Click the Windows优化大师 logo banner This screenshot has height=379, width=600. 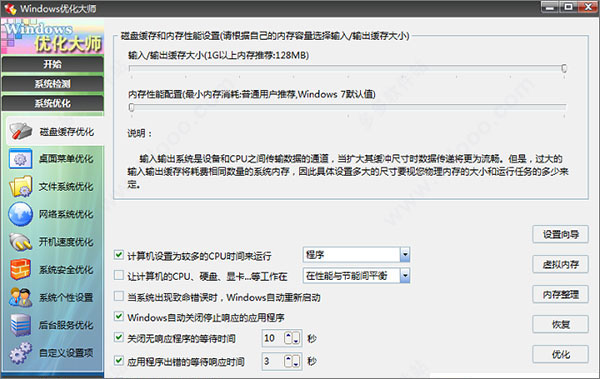(x=52, y=36)
